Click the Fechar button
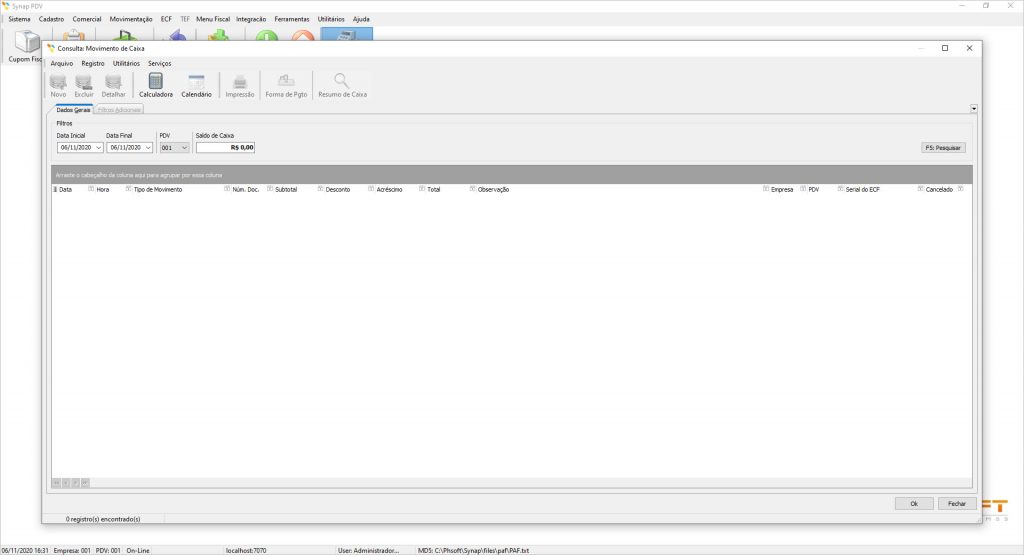Screen dimensions: 1024x555 pyautogui.click(x=956, y=503)
